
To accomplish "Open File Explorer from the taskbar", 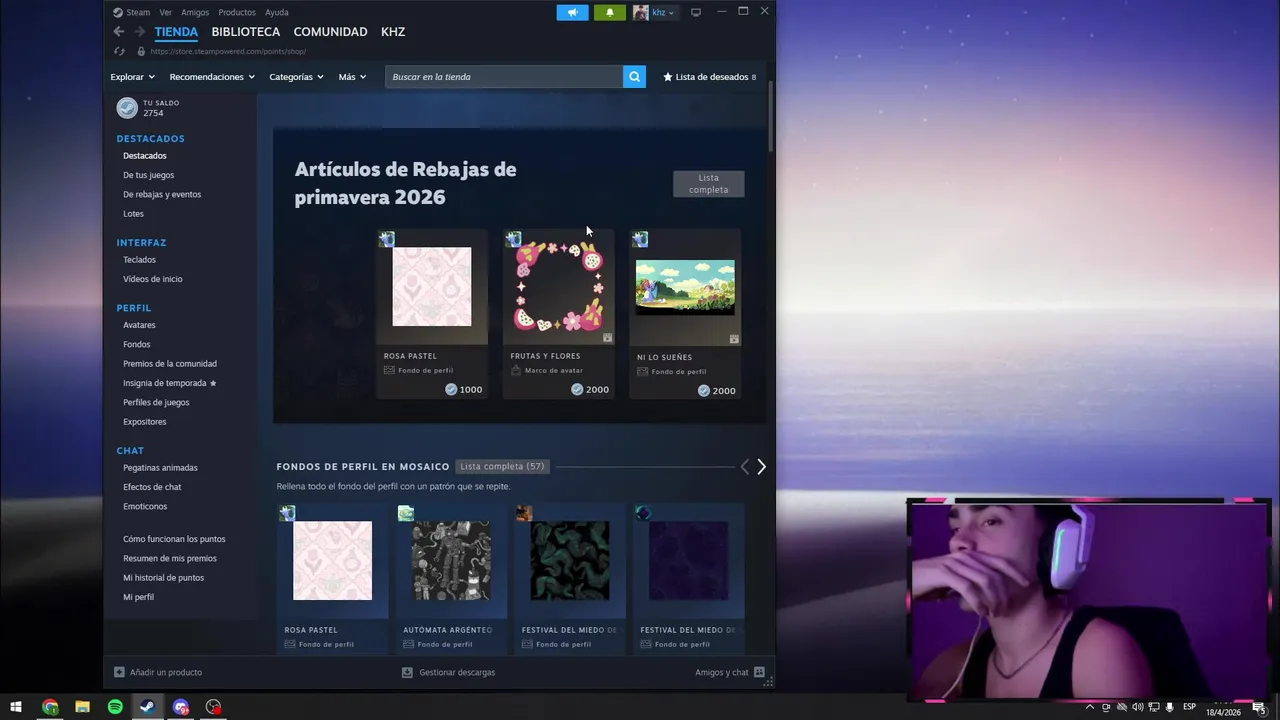I will [82, 707].
